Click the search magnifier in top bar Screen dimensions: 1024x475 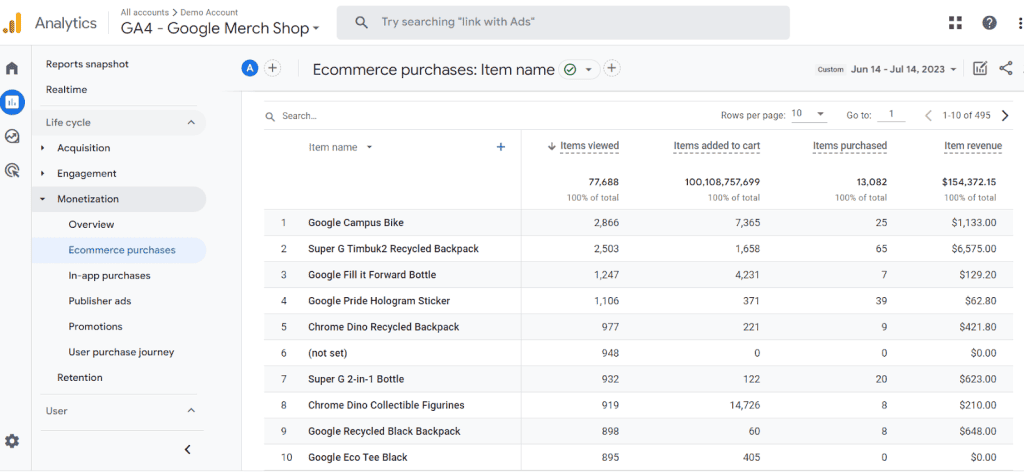point(361,22)
